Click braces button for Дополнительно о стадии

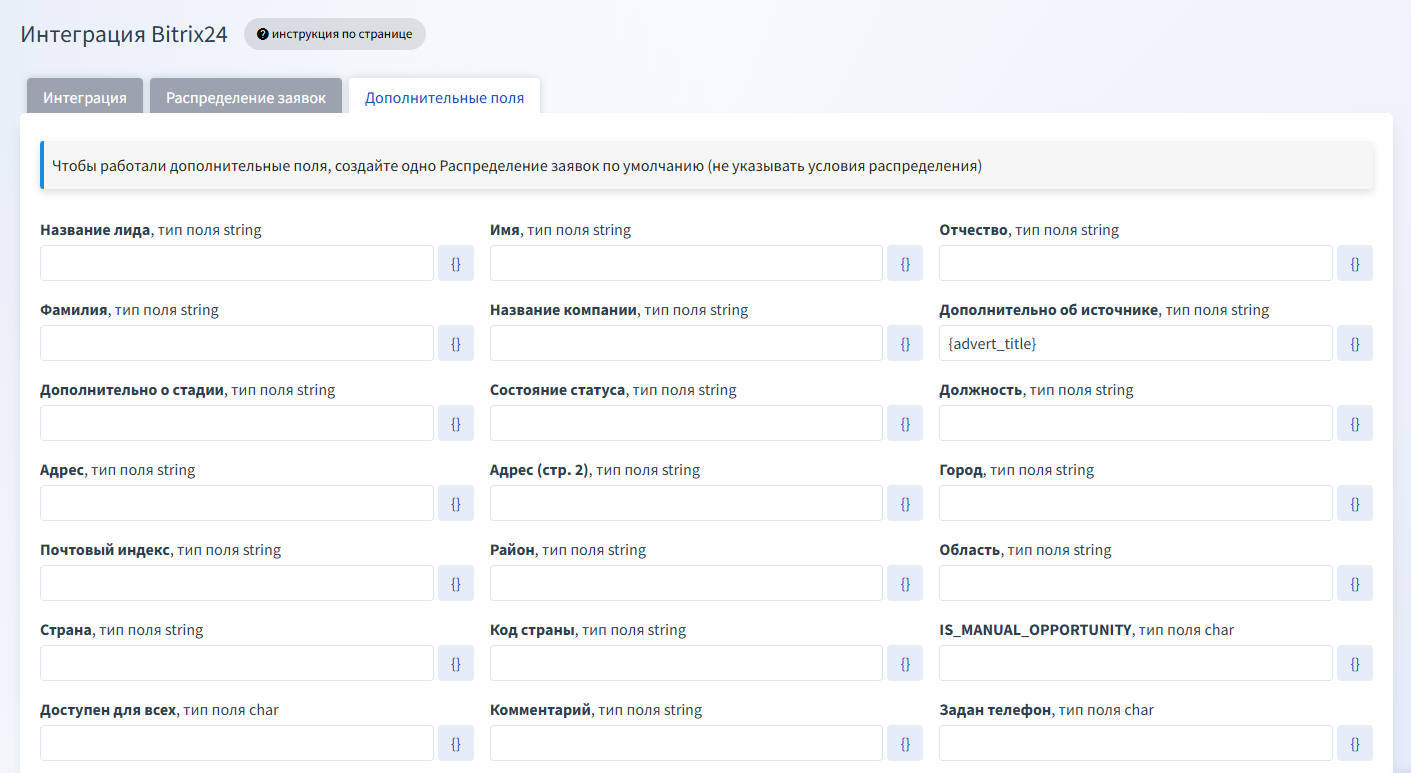coord(456,423)
